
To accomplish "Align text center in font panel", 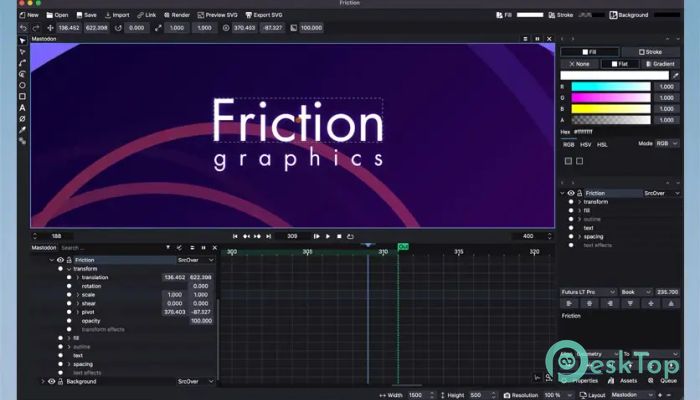I will tap(589, 304).
